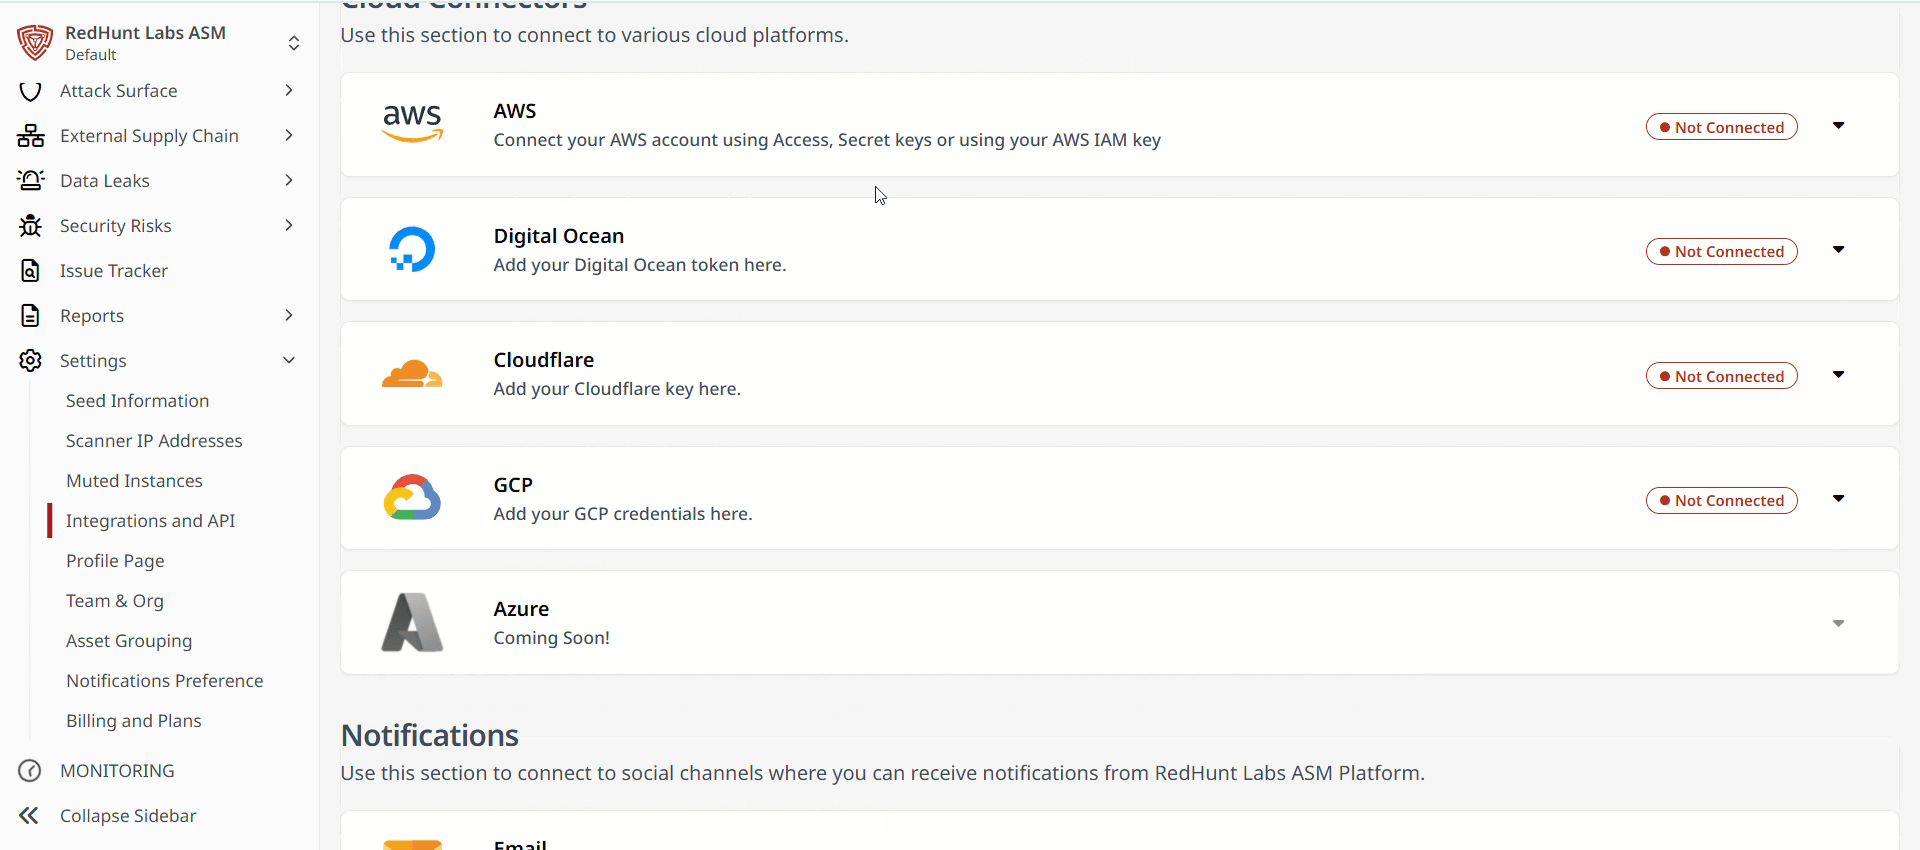Click the Cloudflare logo
1920x850 pixels.
point(412,374)
